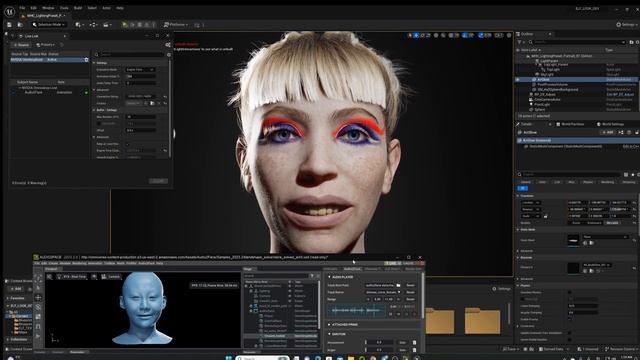Open the Location type dropdown in Transform
The width and height of the screenshot is (640, 360).
point(531,203)
